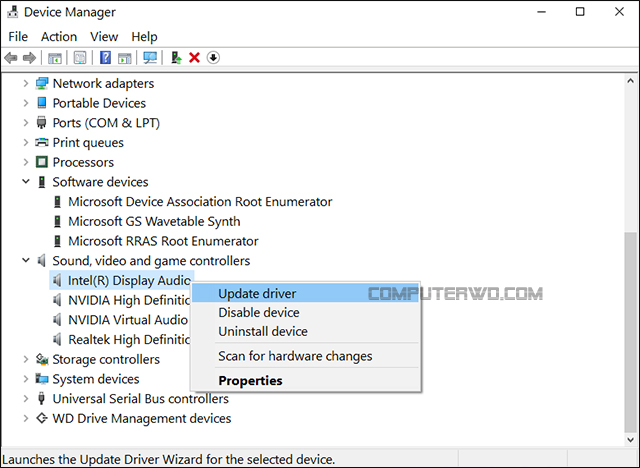Expand the System devices node

tap(26, 379)
